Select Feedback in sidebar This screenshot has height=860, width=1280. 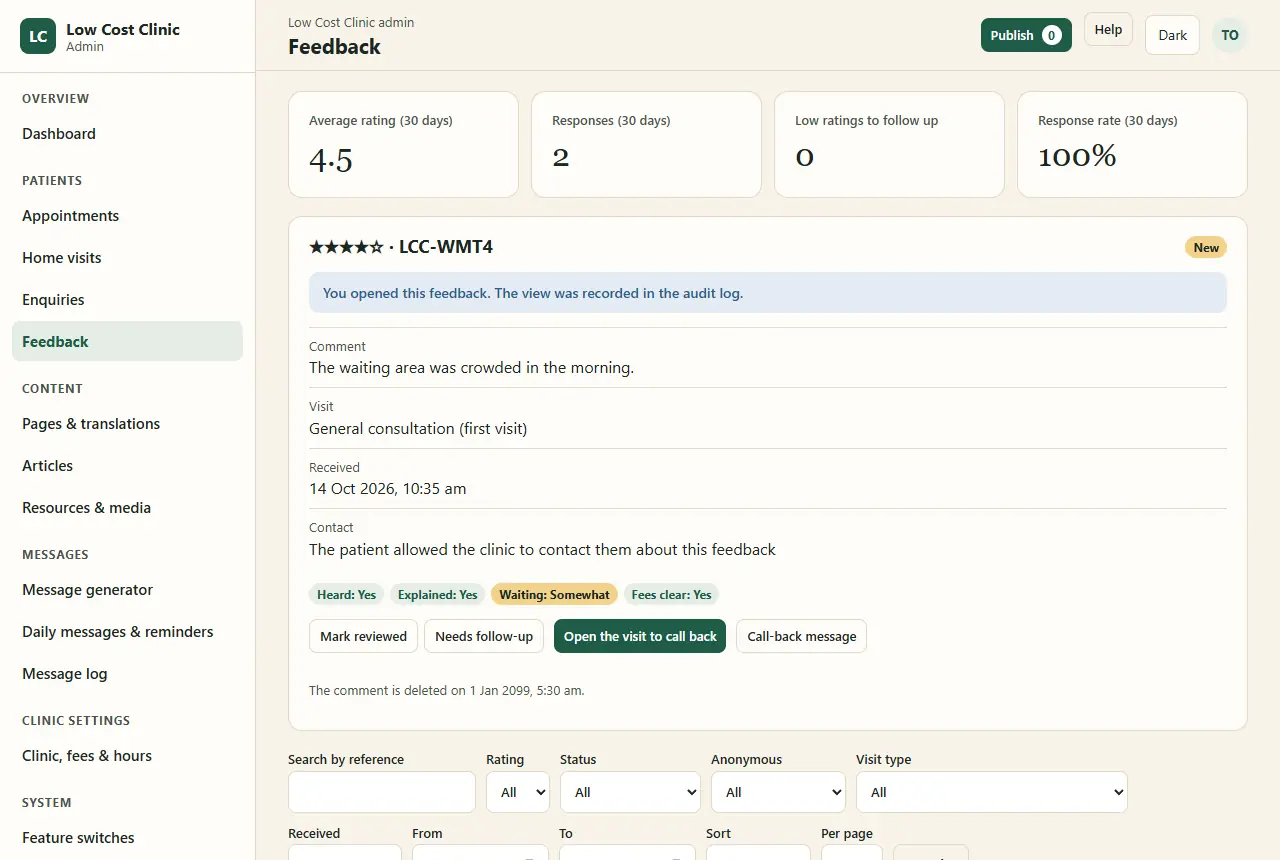click(x=127, y=341)
